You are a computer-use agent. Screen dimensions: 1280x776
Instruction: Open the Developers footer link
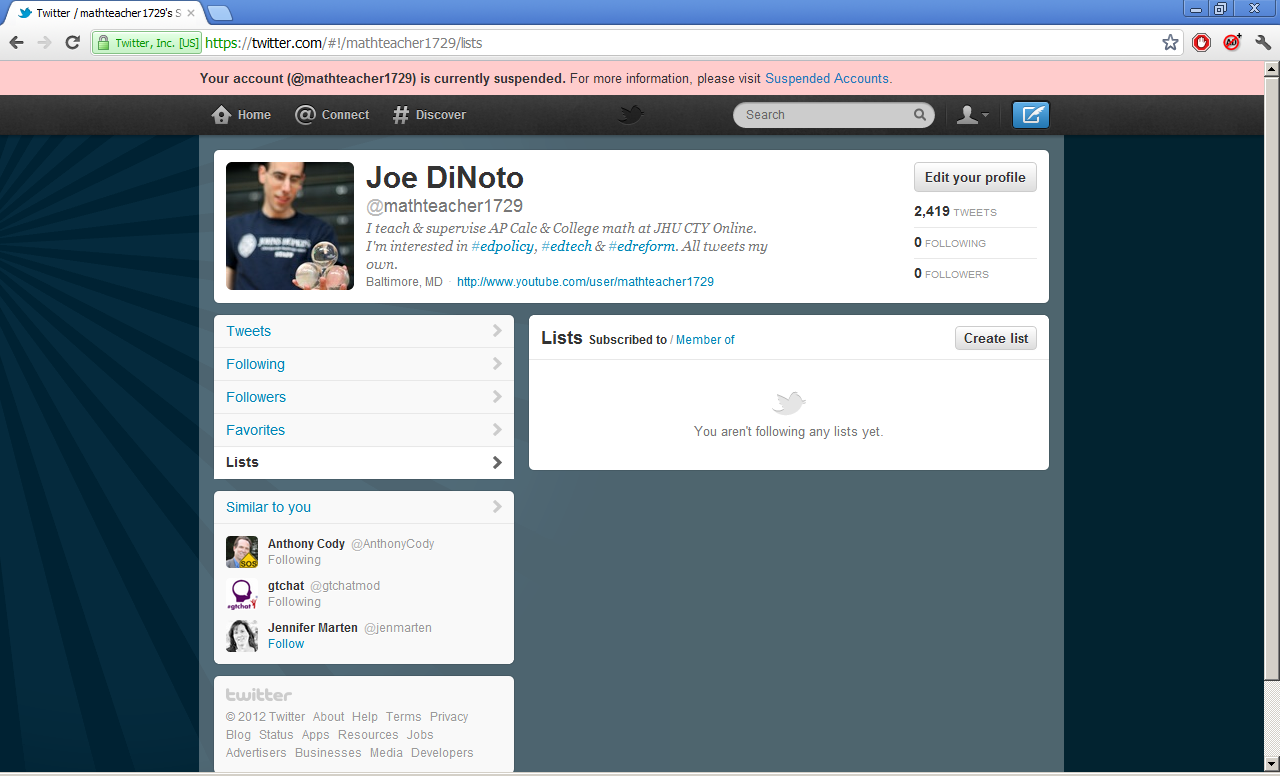point(442,753)
